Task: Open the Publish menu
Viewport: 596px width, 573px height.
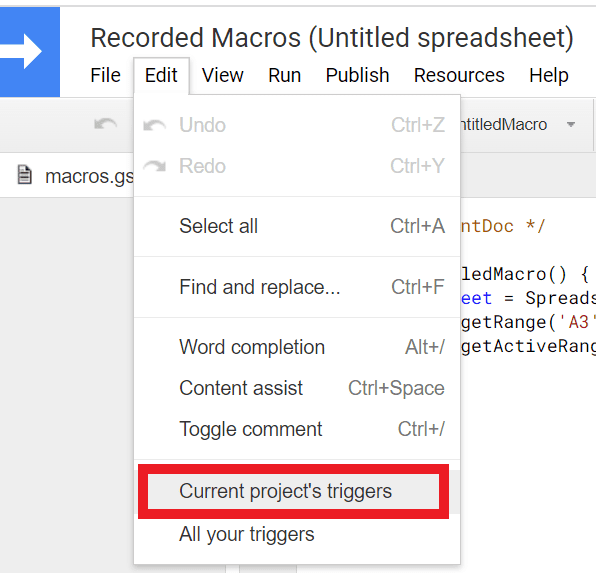Action: tap(357, 75)
